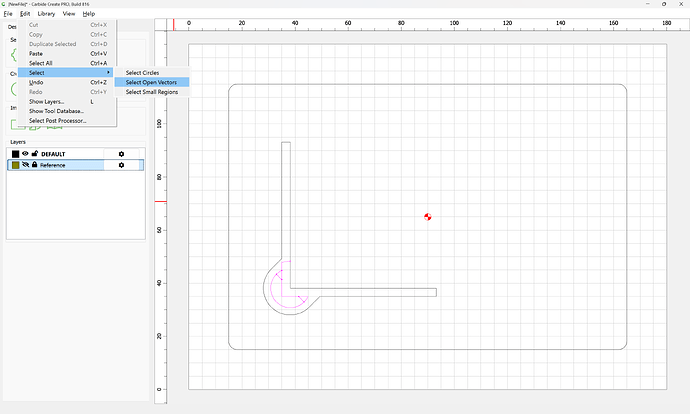Click the red zero-point marker on canvas
Image resolution: width=690 pixels, height=414 pixels.
(x=428, y=216)
